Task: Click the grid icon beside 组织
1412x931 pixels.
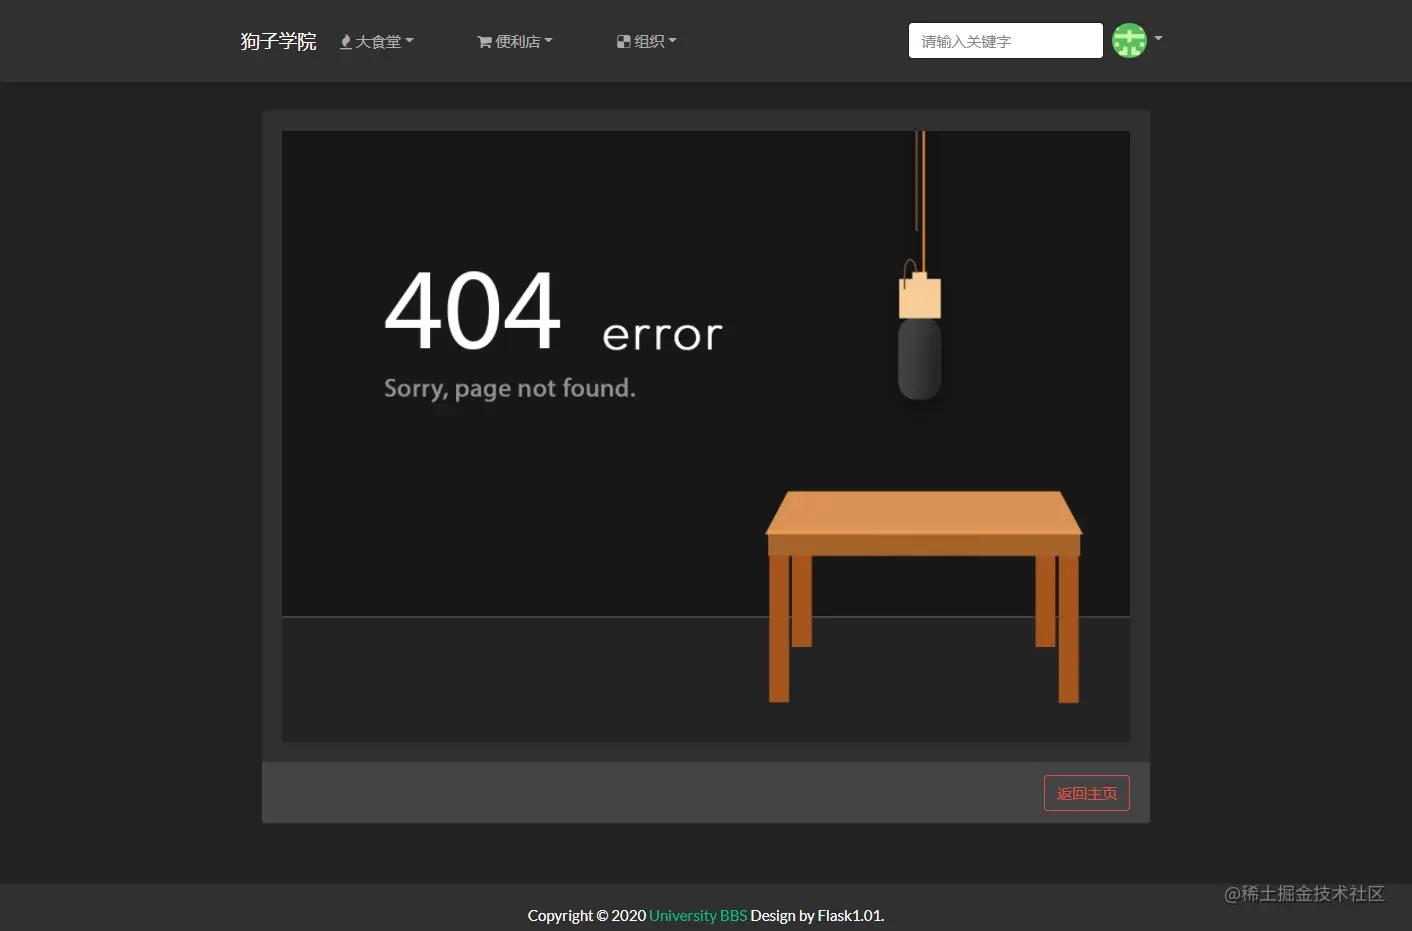Action: point(624,41)
